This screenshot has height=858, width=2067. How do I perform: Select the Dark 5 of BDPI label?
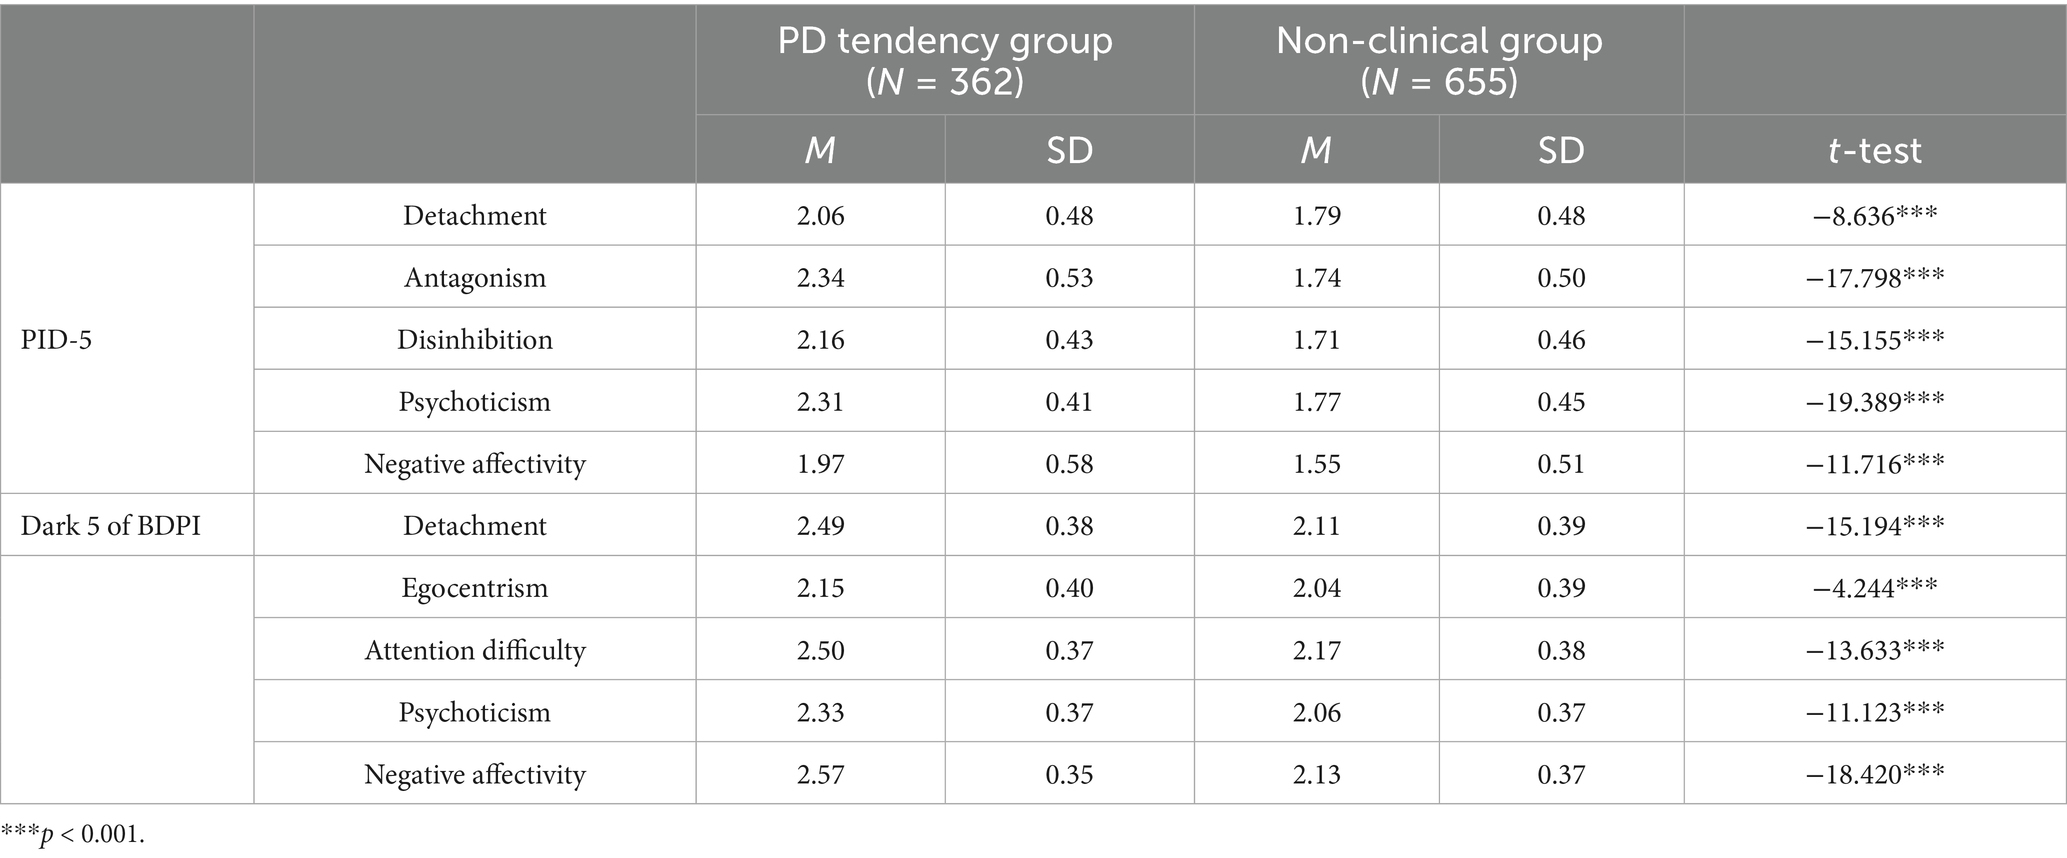(110, 526)
